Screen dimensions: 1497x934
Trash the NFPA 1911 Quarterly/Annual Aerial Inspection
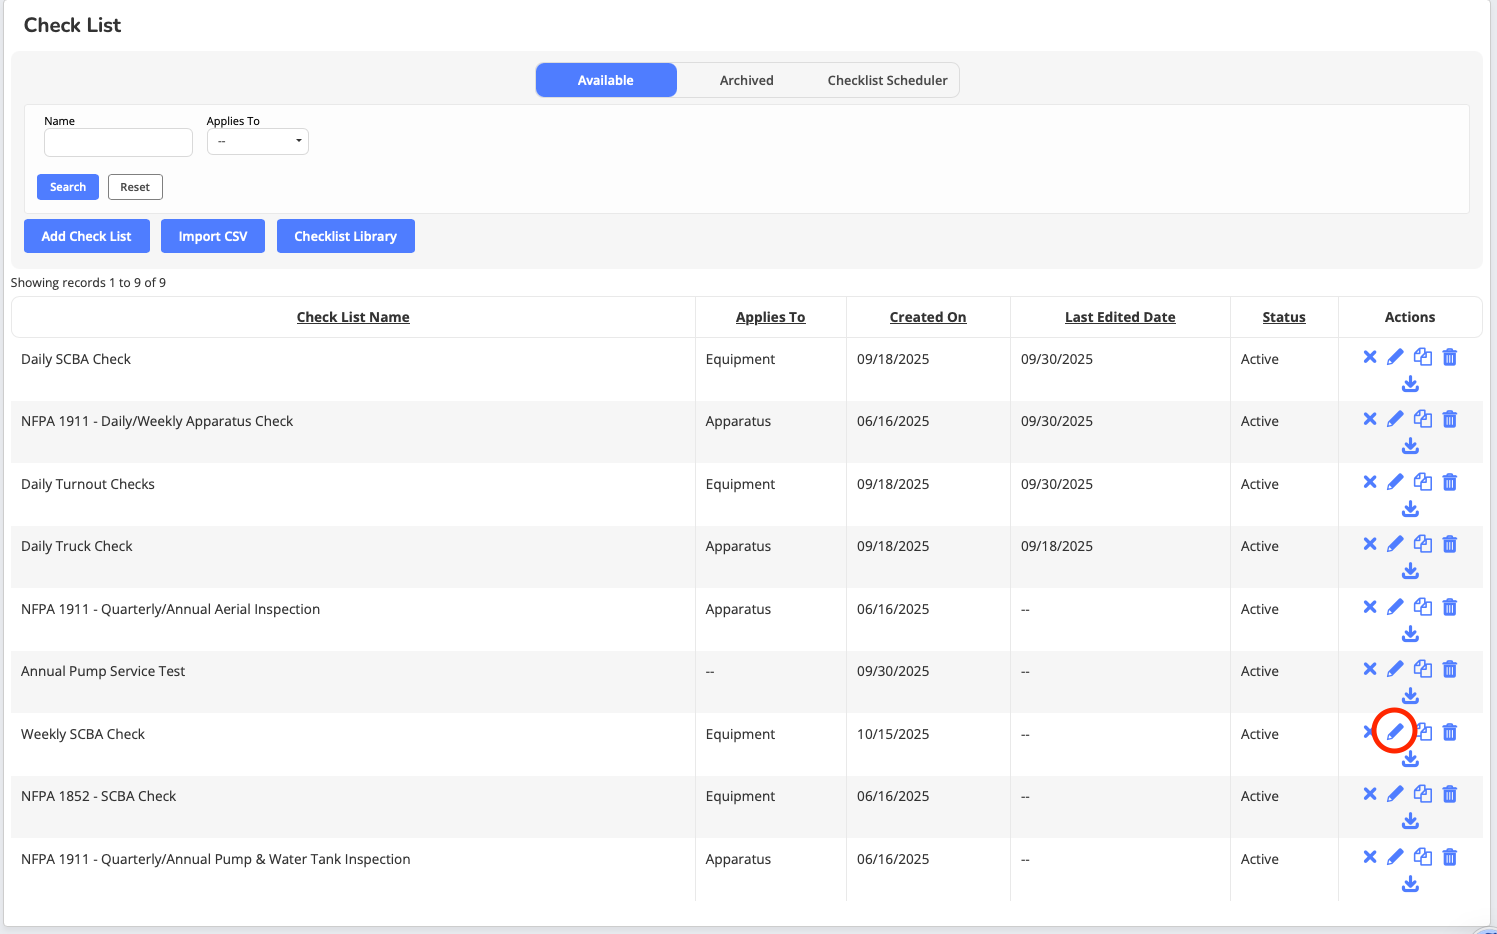point(1449,607)
